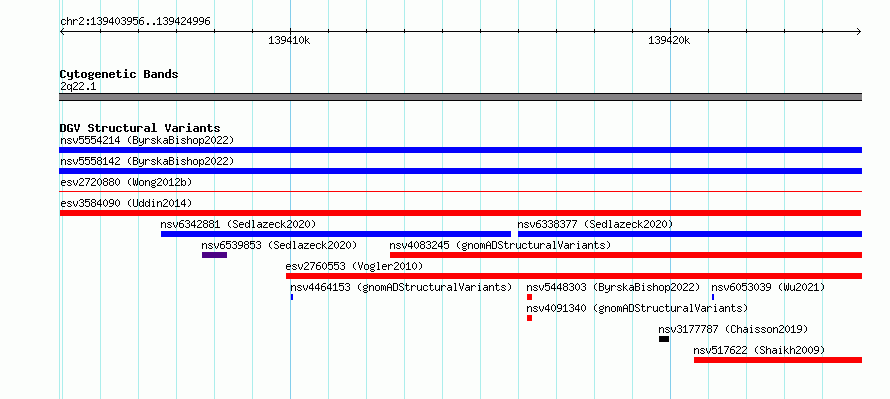This screenshot has width=890, height=399.
Task: Open the nsv6053039 (Wu2021) label
Action: click(x=768, y=287)
